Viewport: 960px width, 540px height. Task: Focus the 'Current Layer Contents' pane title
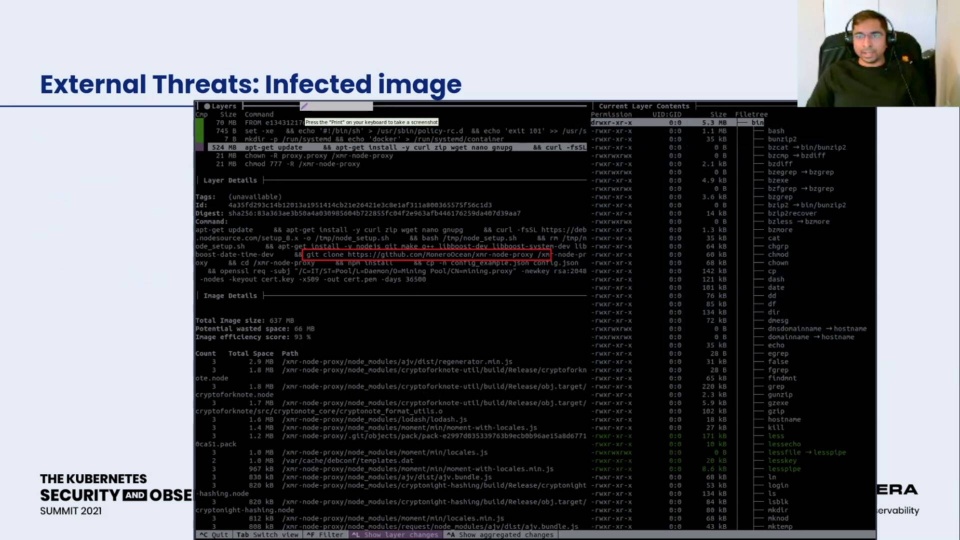[643, 106]
